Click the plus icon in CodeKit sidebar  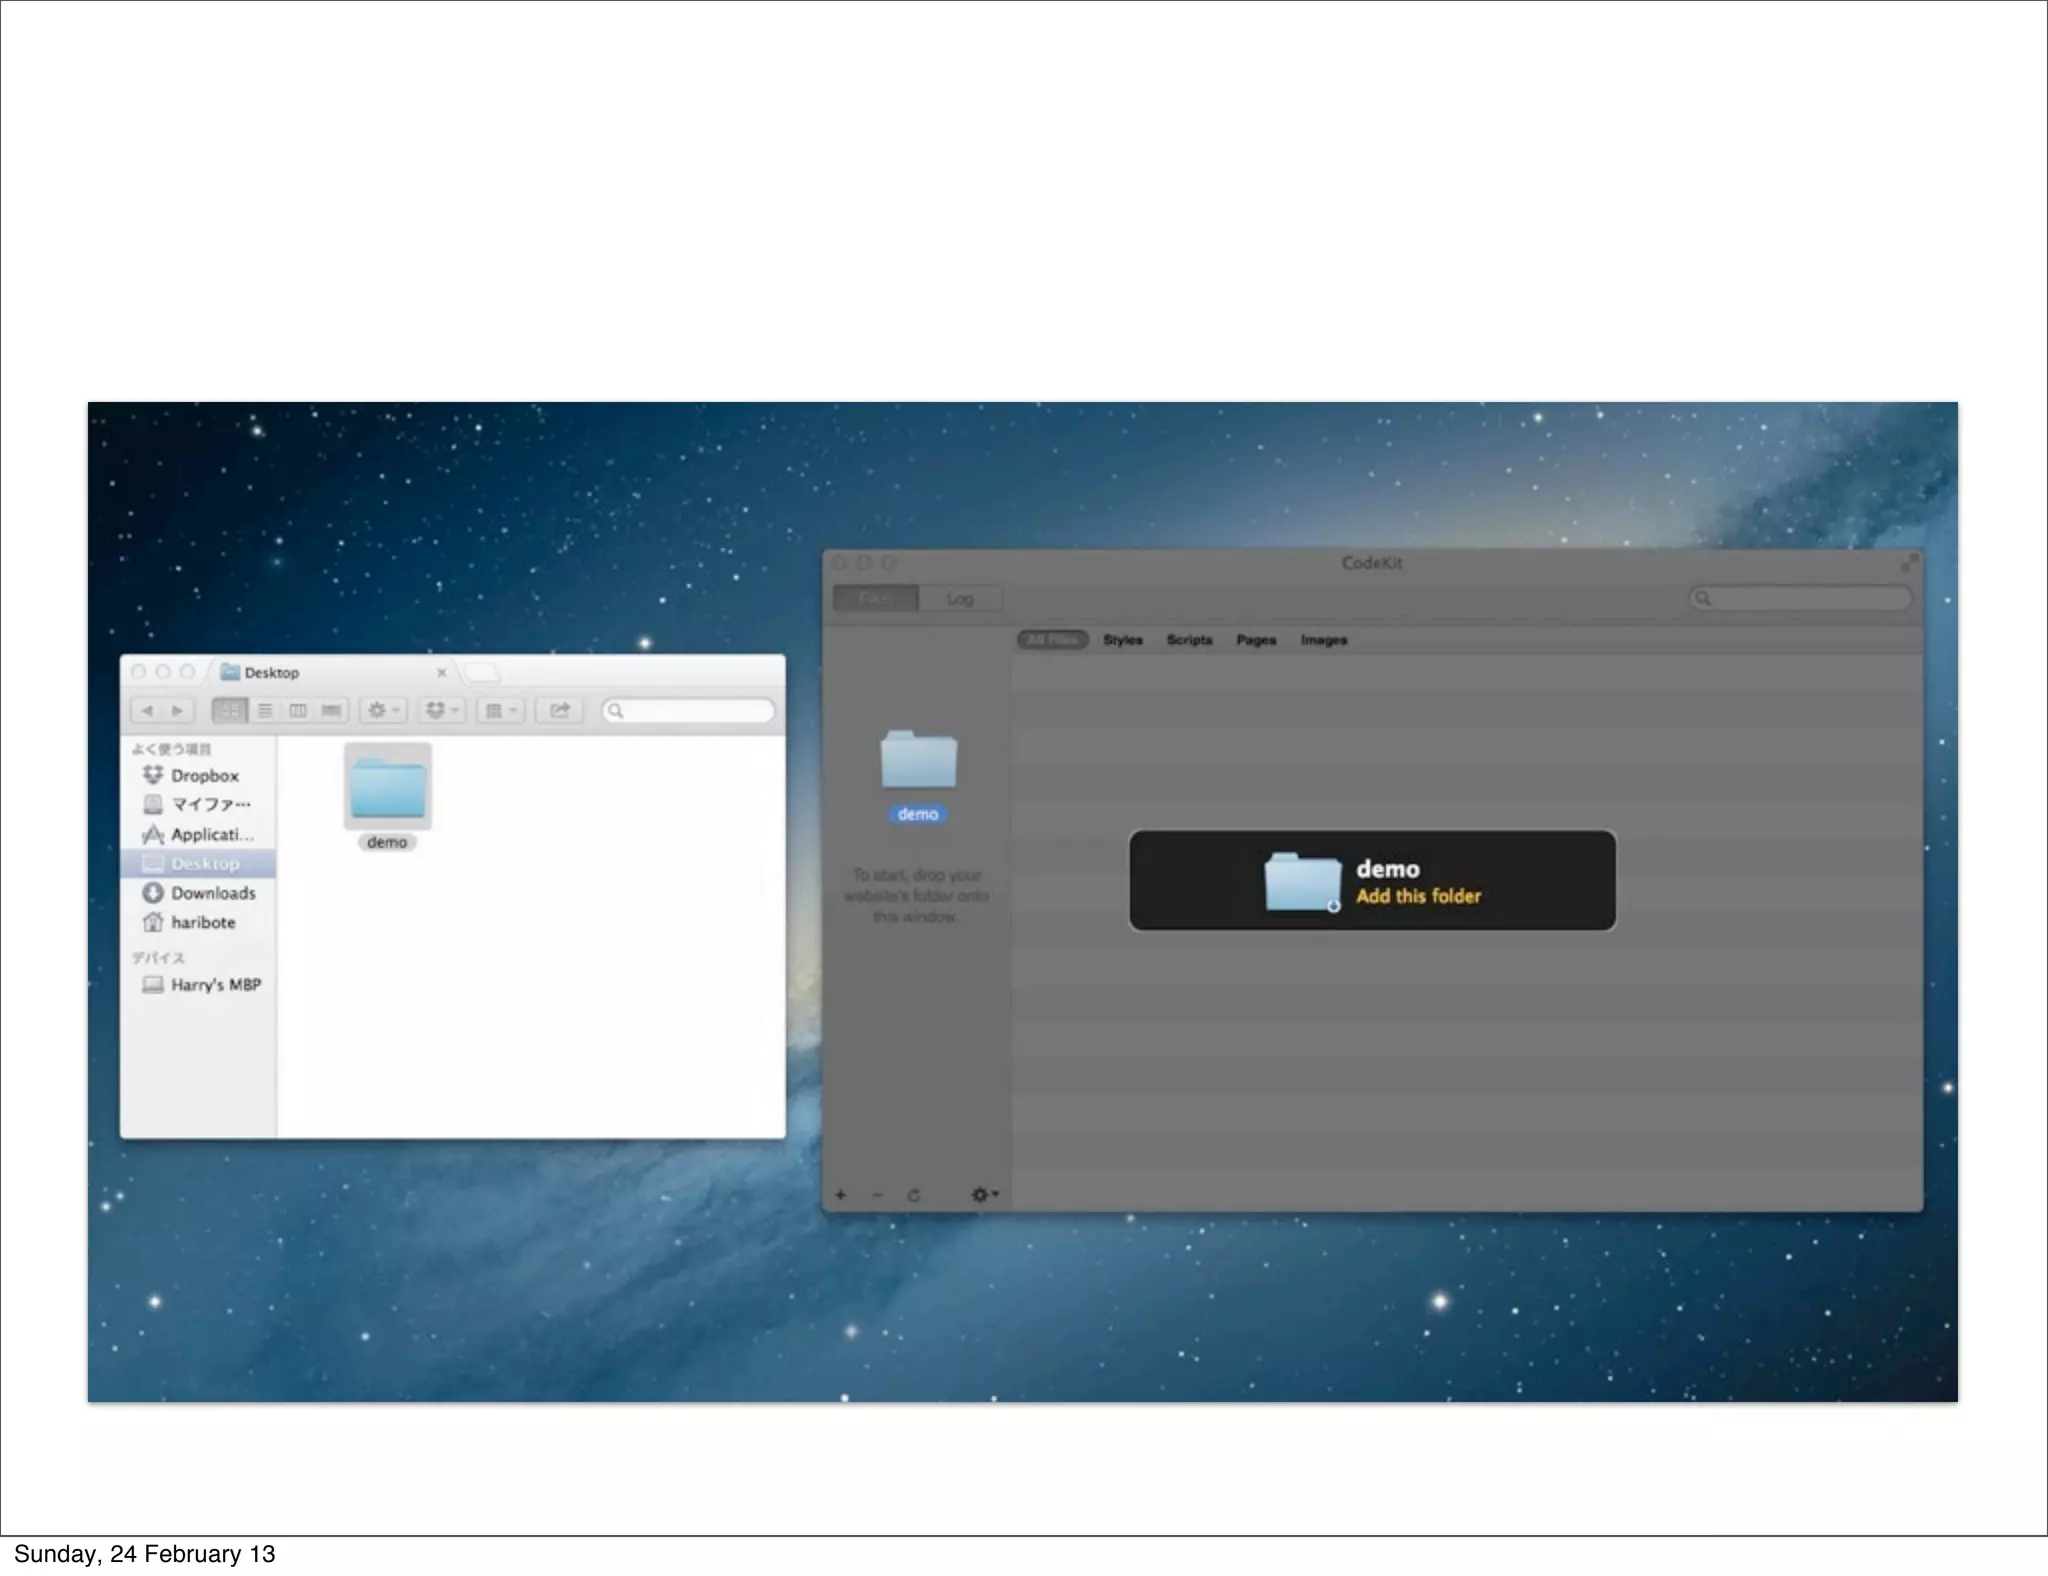[x=840, y=1195]
